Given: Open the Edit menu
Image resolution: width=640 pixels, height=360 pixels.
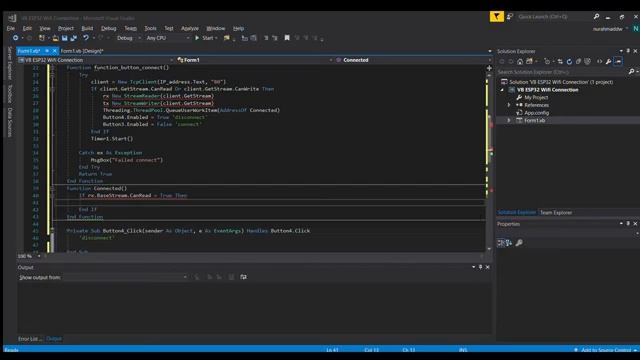Looking at the screenshot, I should [x=27, y=28].
